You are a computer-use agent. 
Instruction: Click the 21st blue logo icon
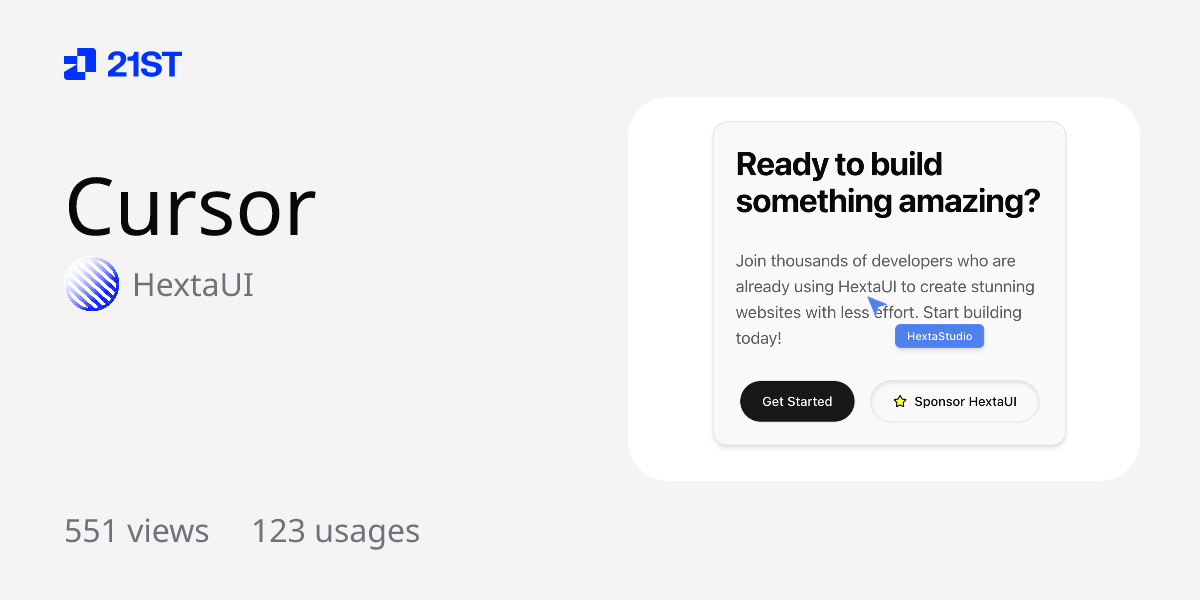80,64
